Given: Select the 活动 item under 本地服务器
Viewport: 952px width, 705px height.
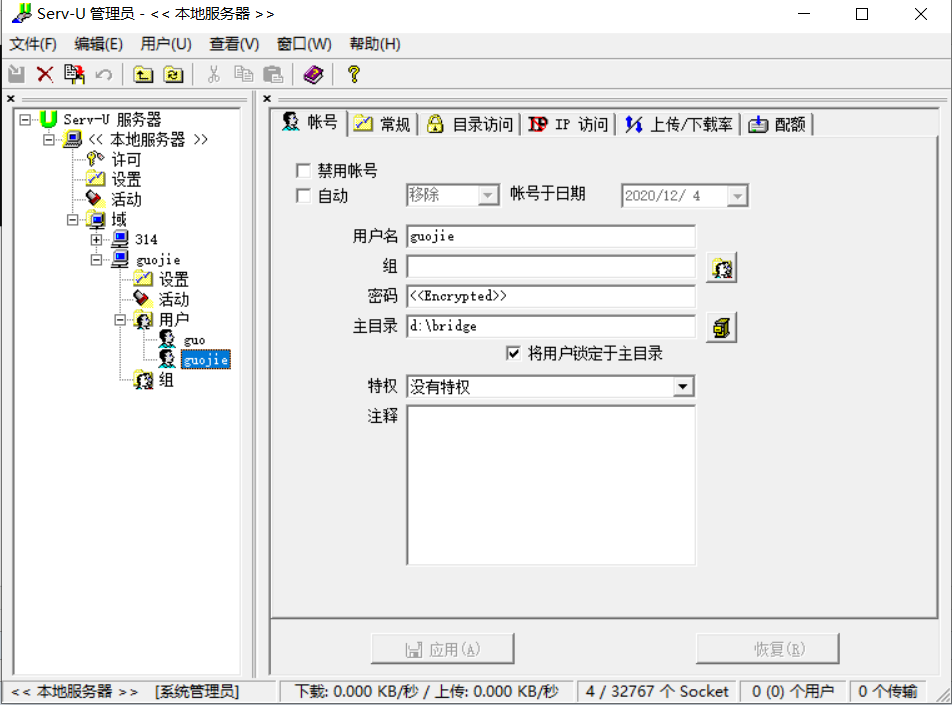Looking at the screenshot, I should pyautogui.click(x=126, y=199).
